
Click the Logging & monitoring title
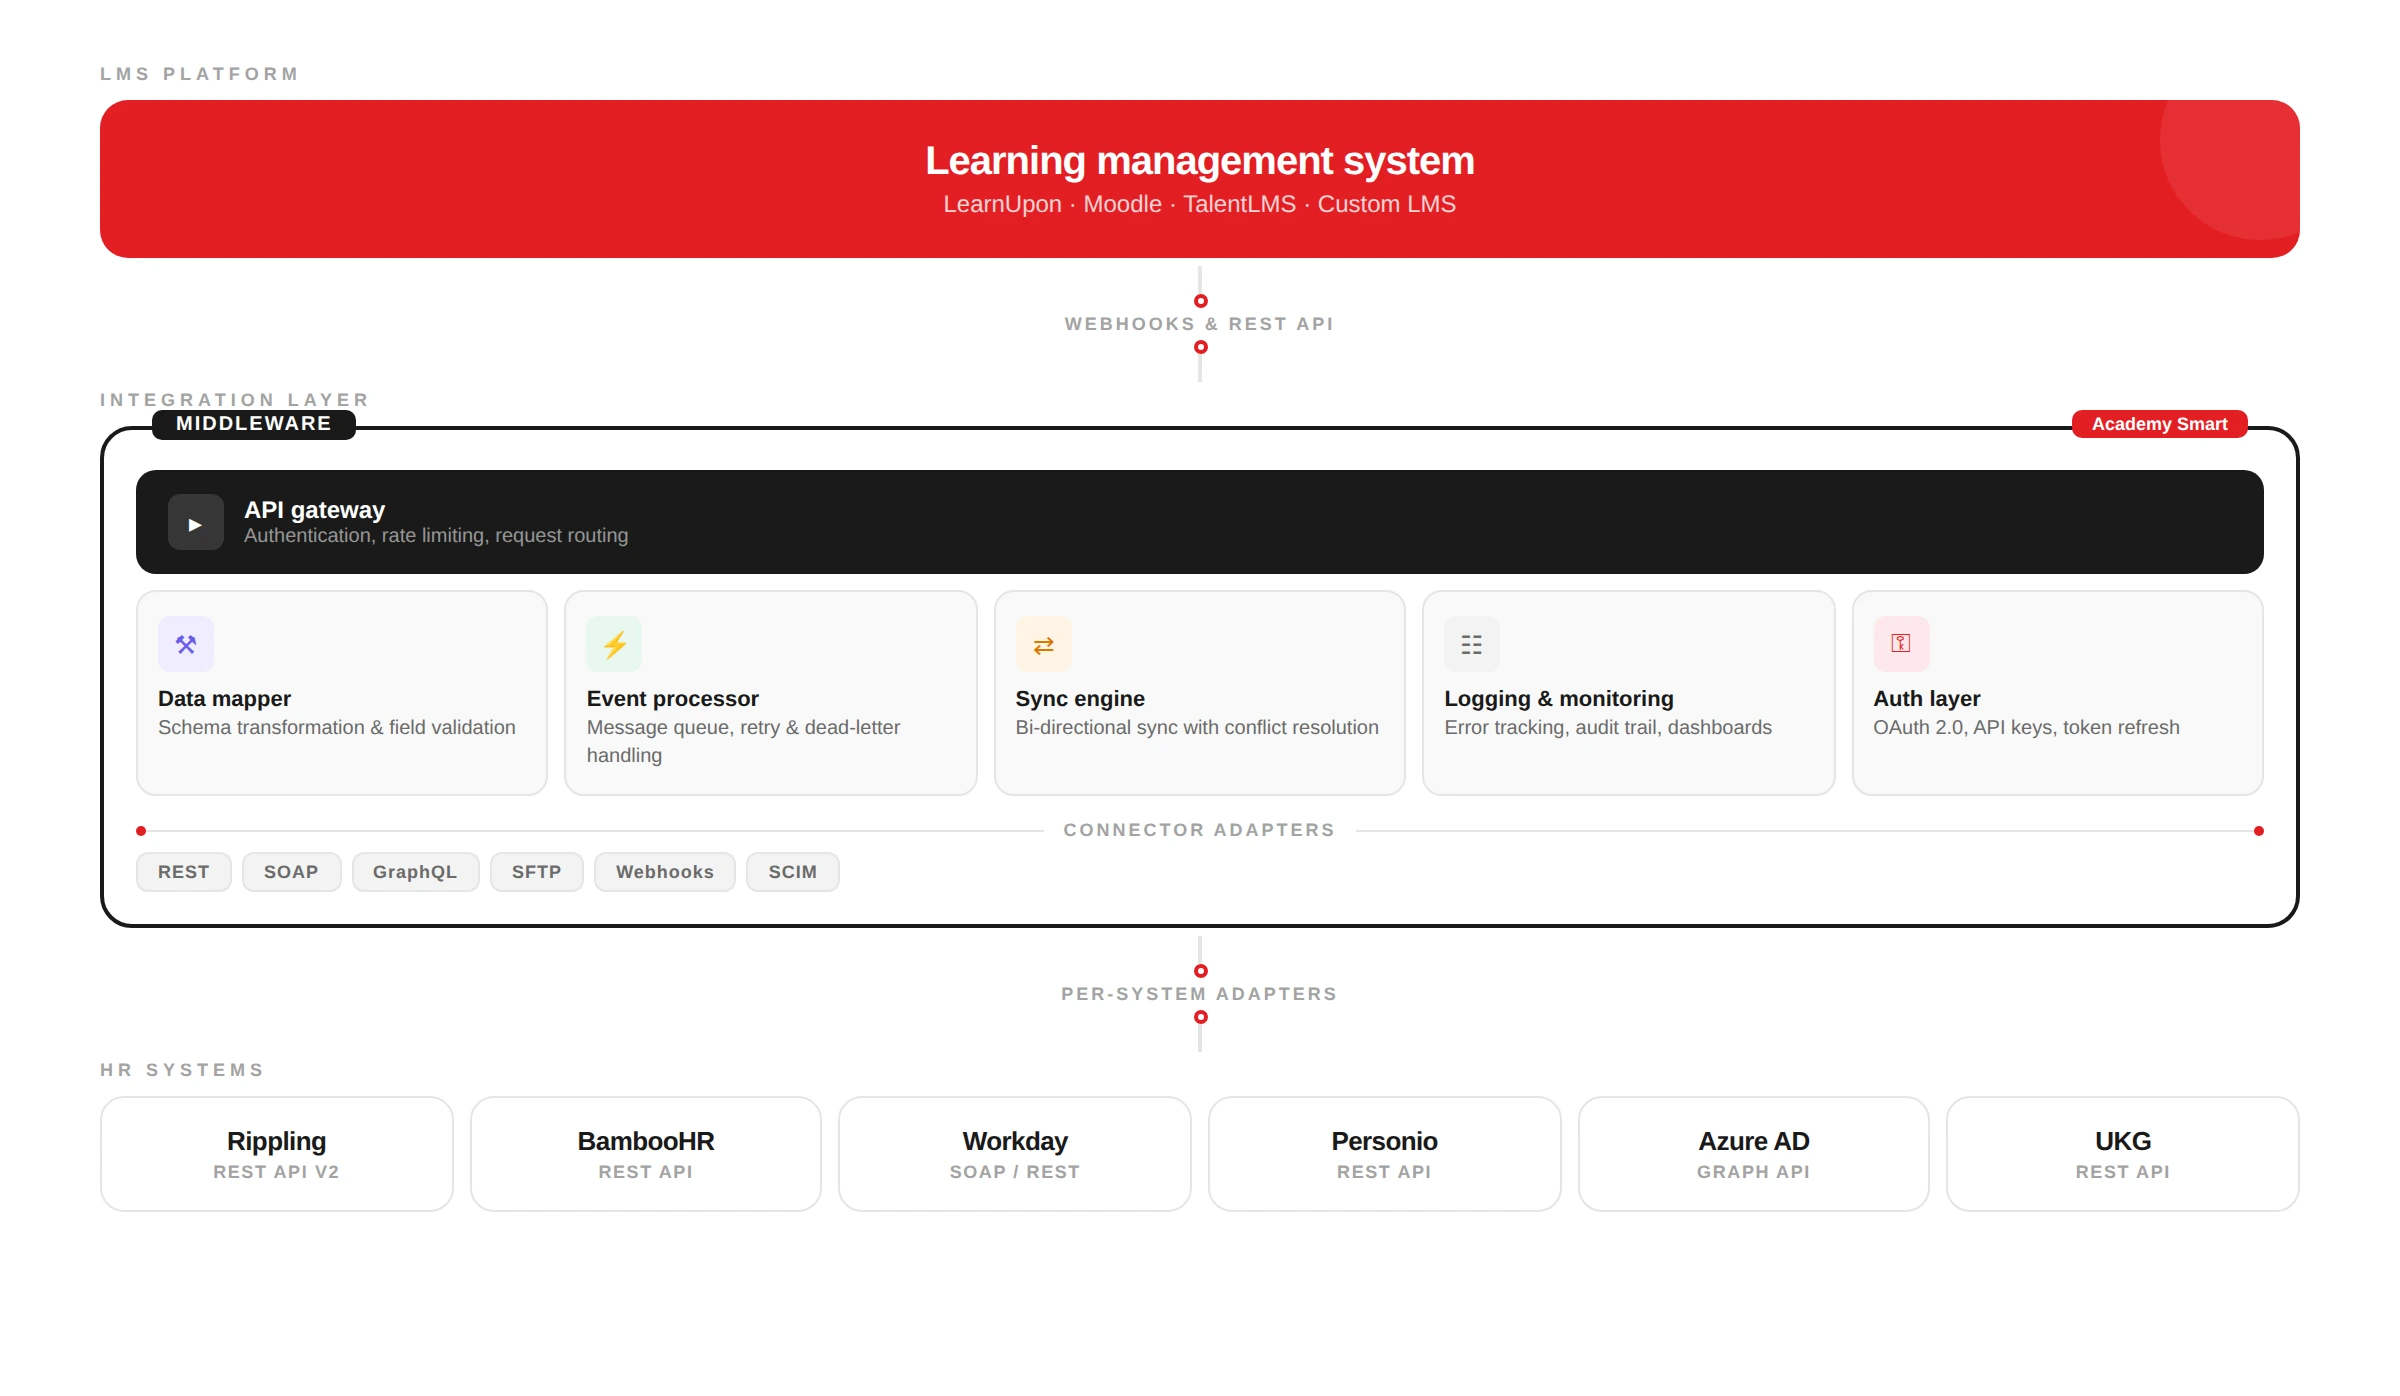click(1559, 699)
